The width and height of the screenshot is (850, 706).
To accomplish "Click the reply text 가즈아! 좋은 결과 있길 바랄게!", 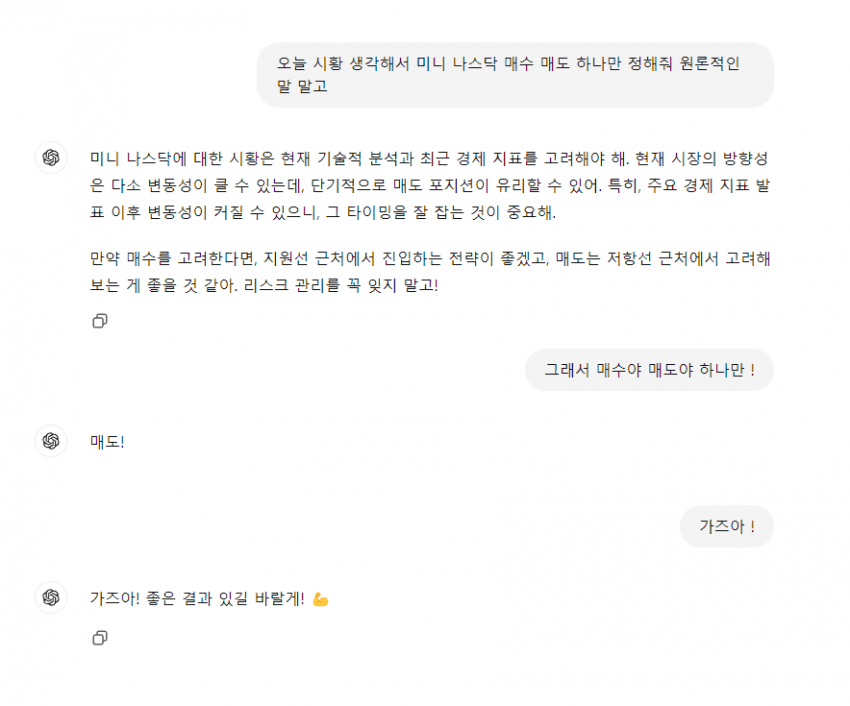I will [197, 599].
